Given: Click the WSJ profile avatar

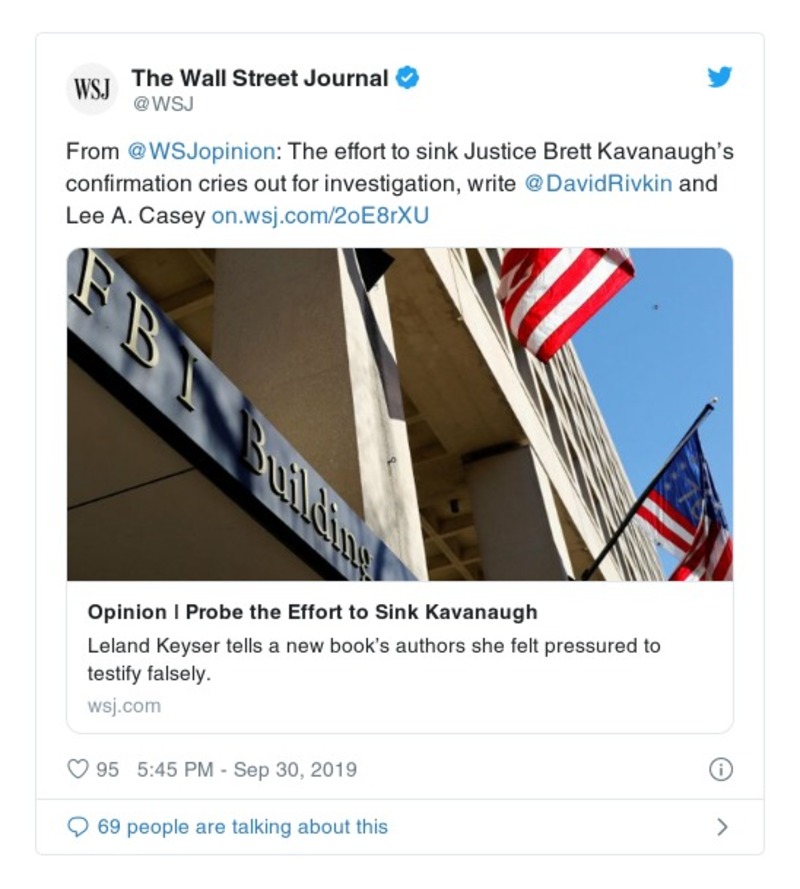Looking at the screenshot, I should (91, 89).
